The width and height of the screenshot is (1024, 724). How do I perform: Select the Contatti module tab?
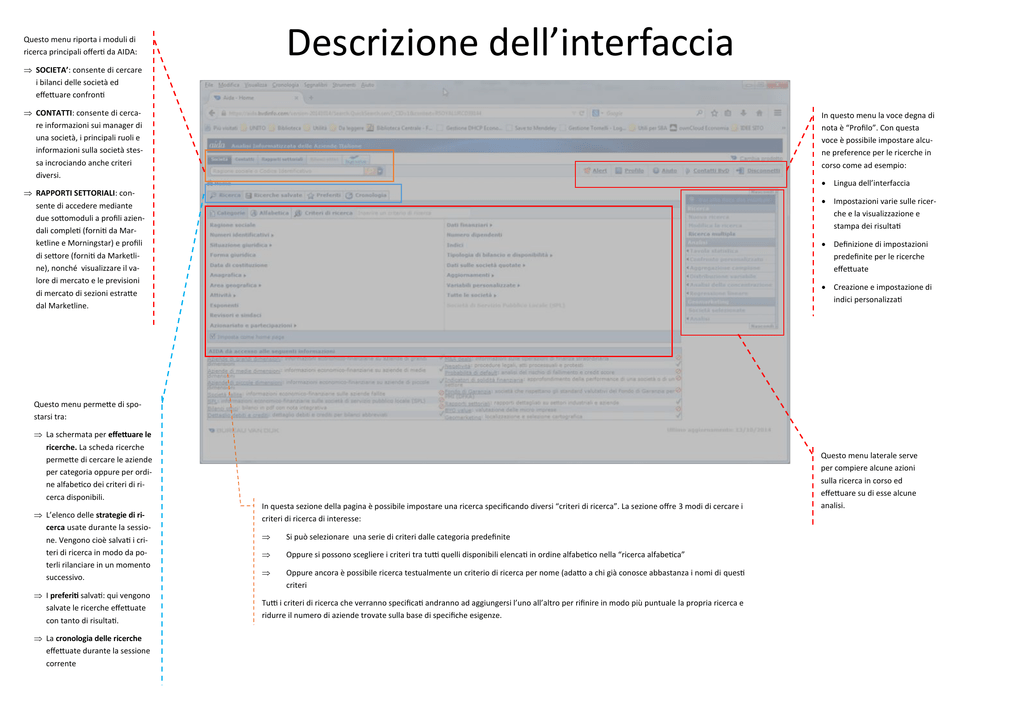pos(244,159)
